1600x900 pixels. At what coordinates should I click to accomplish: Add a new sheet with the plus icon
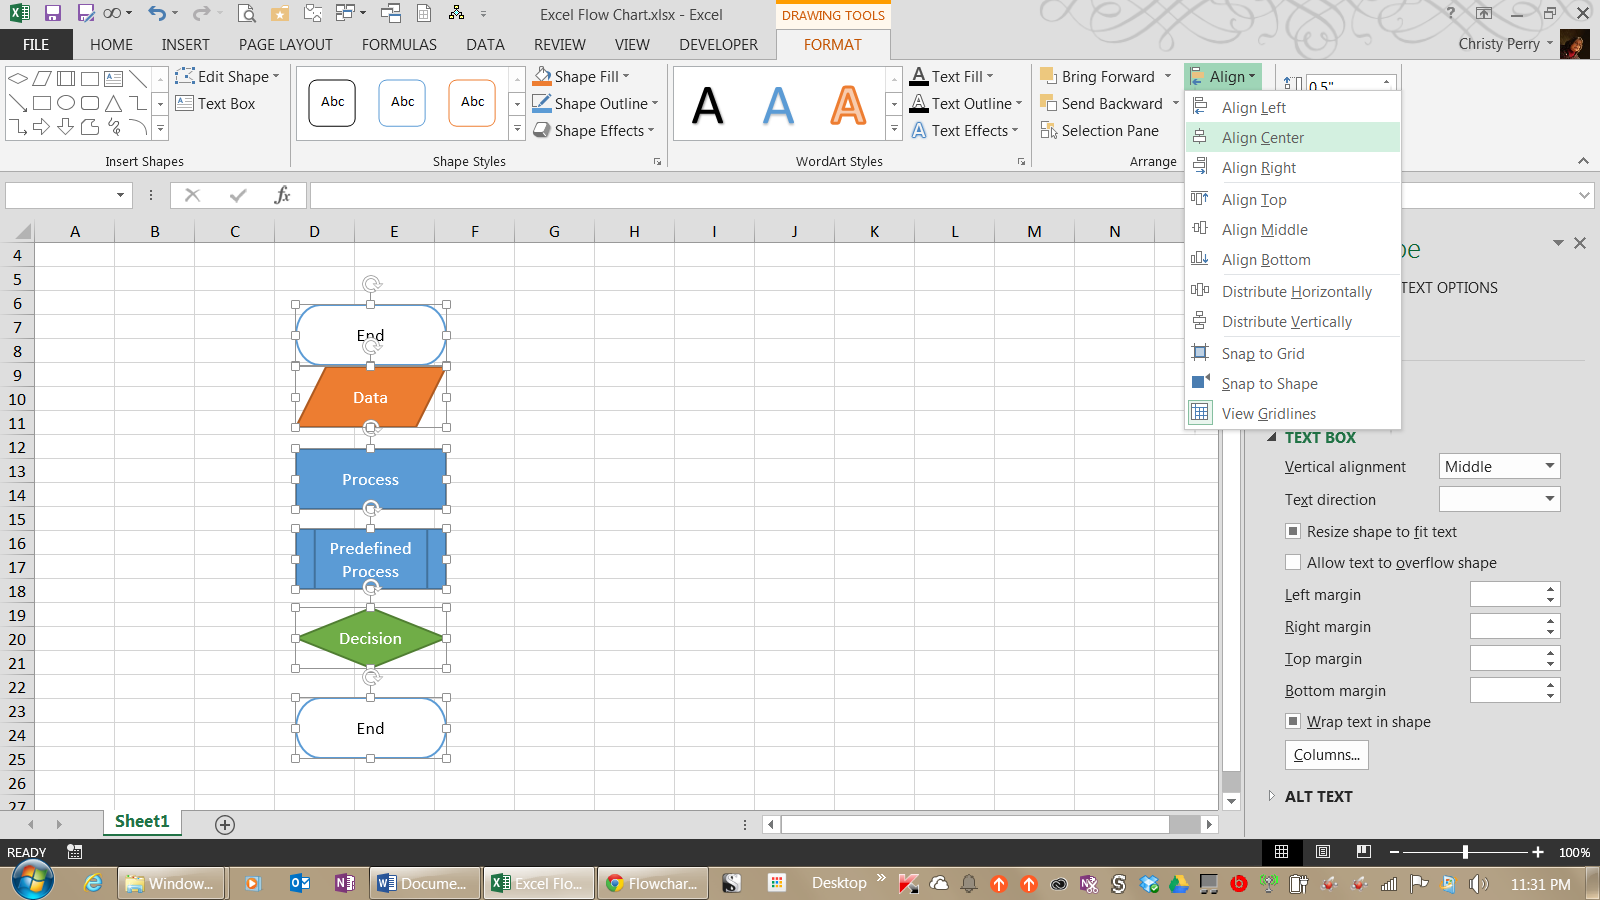(x=225, y=824)
